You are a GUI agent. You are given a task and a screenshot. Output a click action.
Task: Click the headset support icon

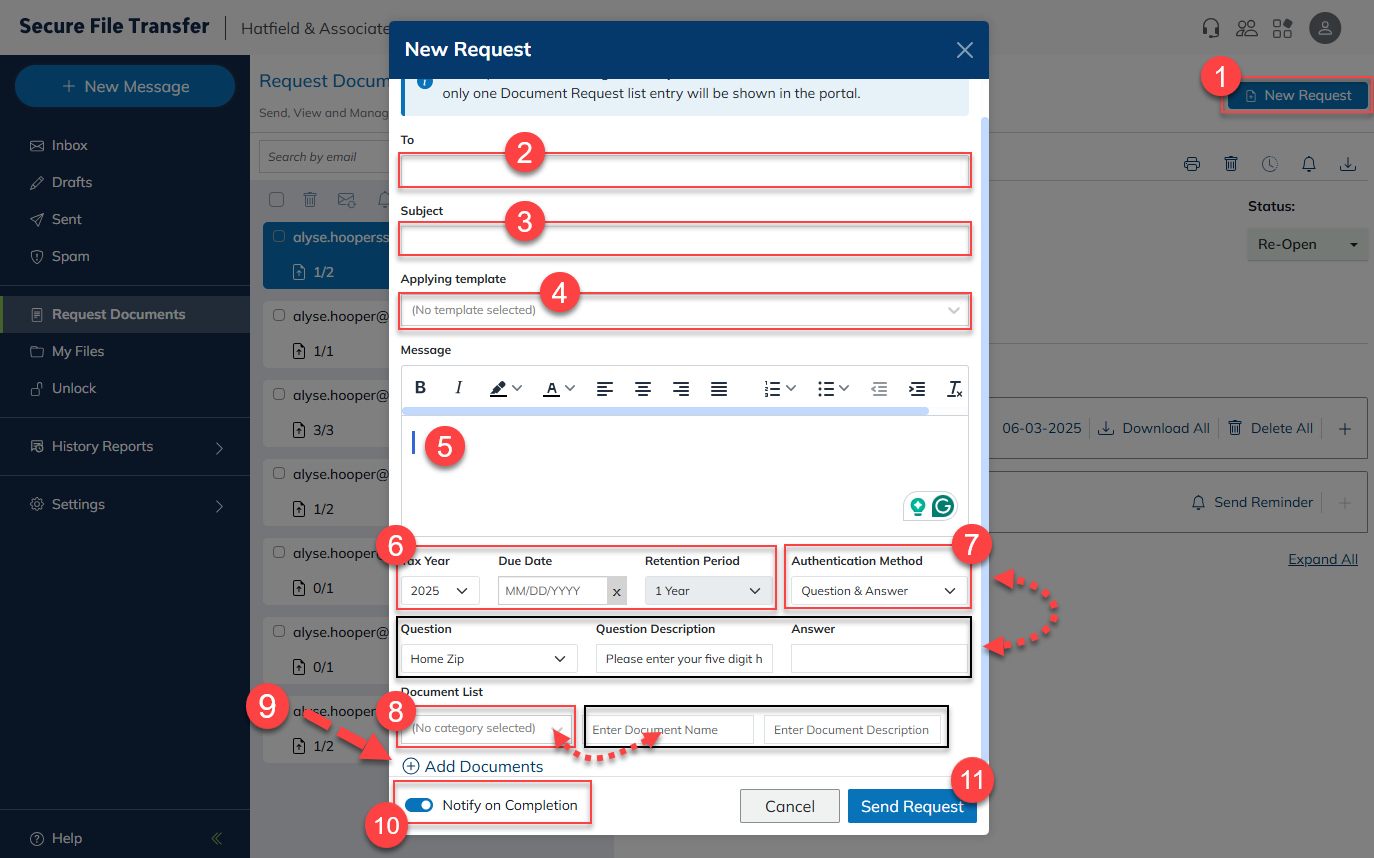1211,28
